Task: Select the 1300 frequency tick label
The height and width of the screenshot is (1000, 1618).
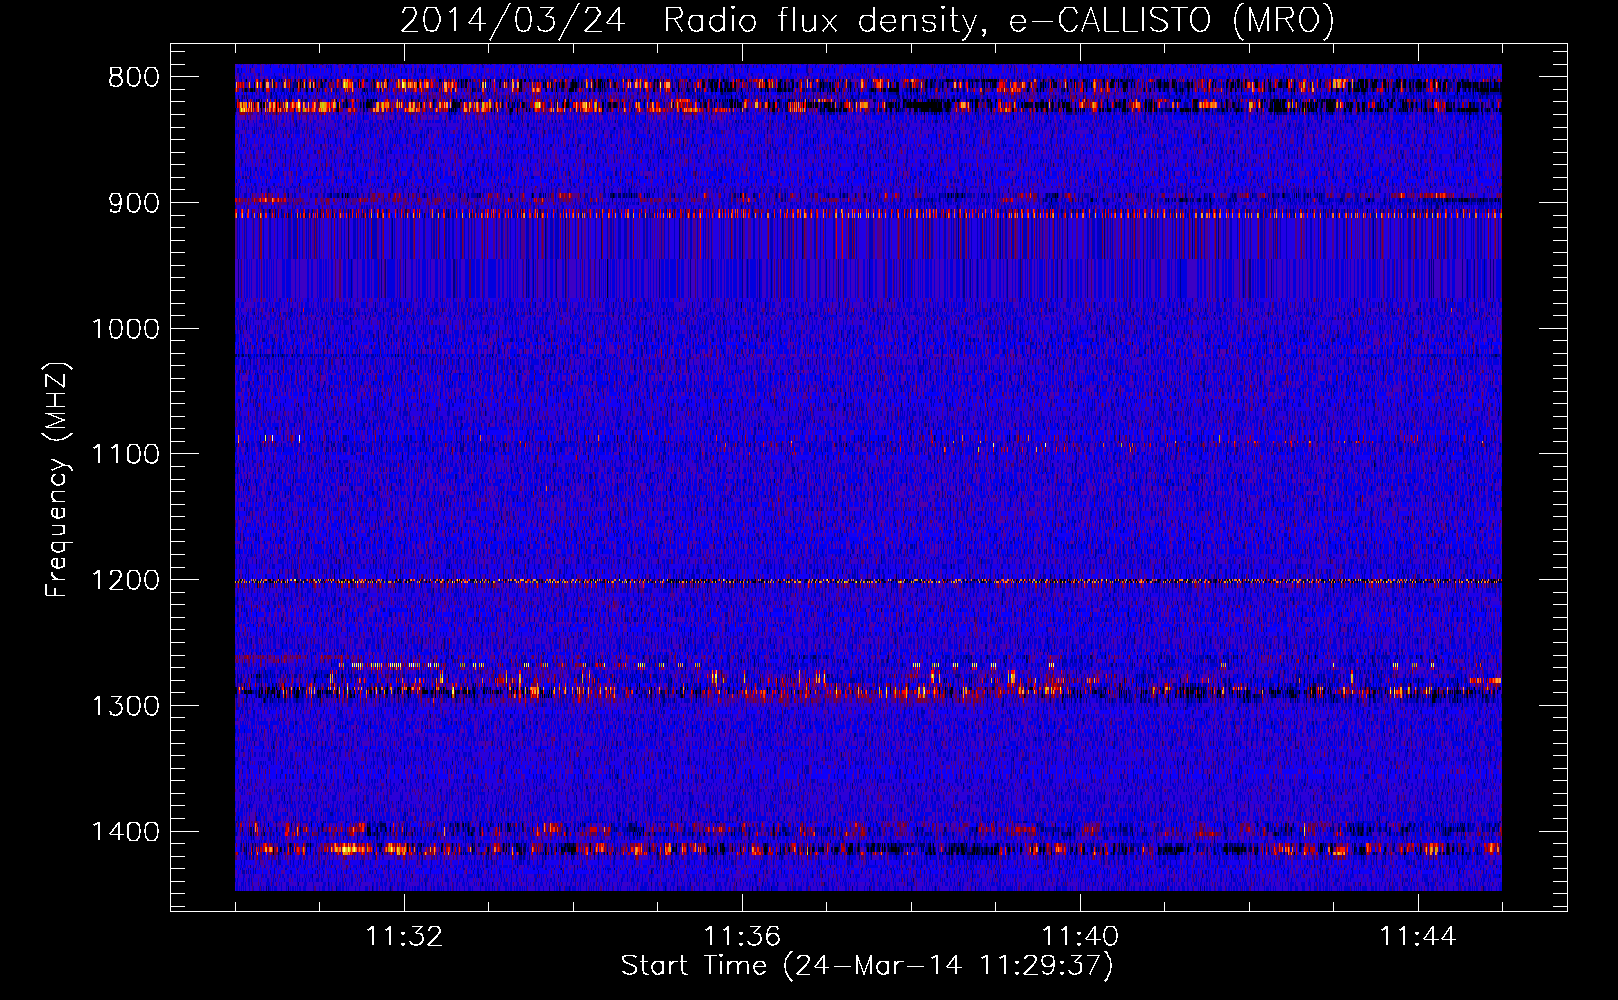Action: click(124, 707)
